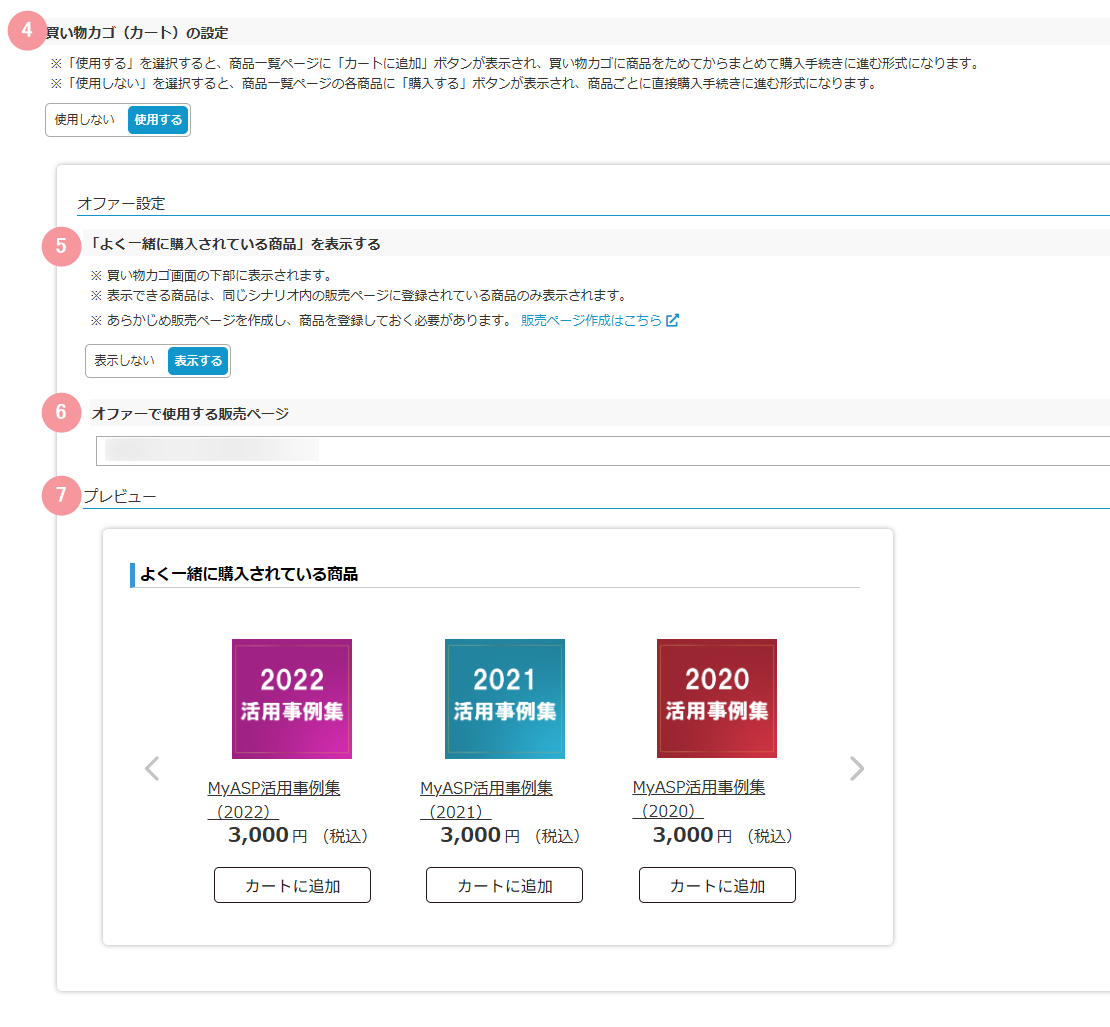Open the オファーで使用する販売ページ select field
Viewport: 1110px width, 1027px height.
[x=602, y=451]
